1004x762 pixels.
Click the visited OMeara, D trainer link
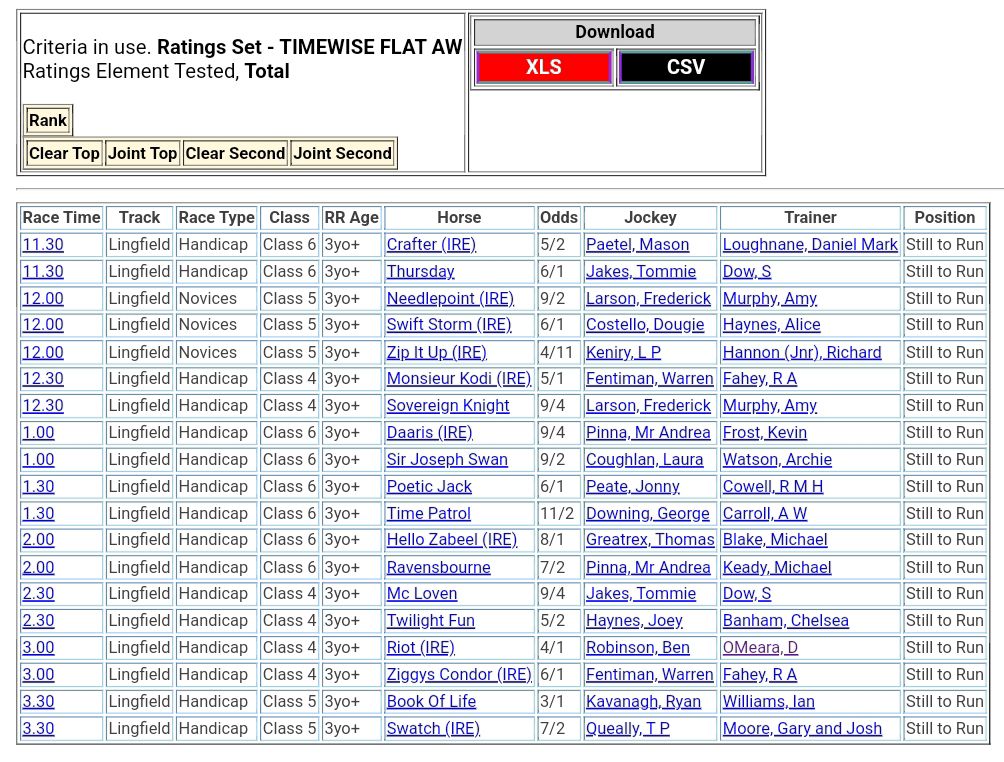click(x=760, y=647)
